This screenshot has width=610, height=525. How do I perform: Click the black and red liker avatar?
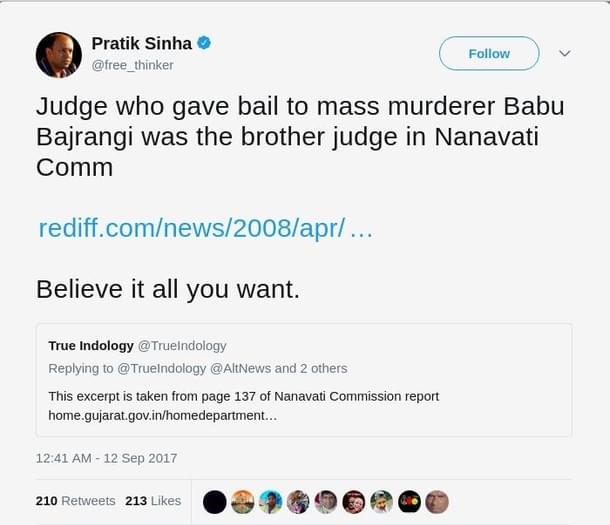point(409,501)
